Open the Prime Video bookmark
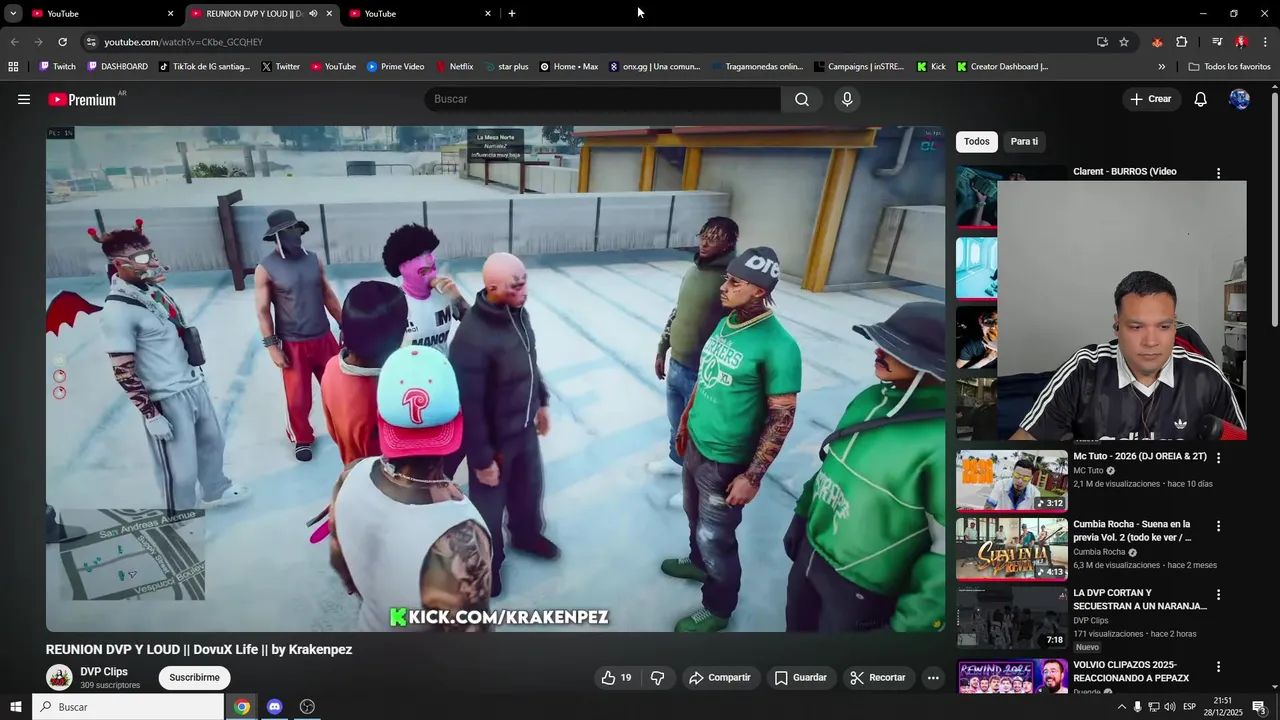Image resolution: width=1280 pixels, height=720 pixels. coord(395,67)
